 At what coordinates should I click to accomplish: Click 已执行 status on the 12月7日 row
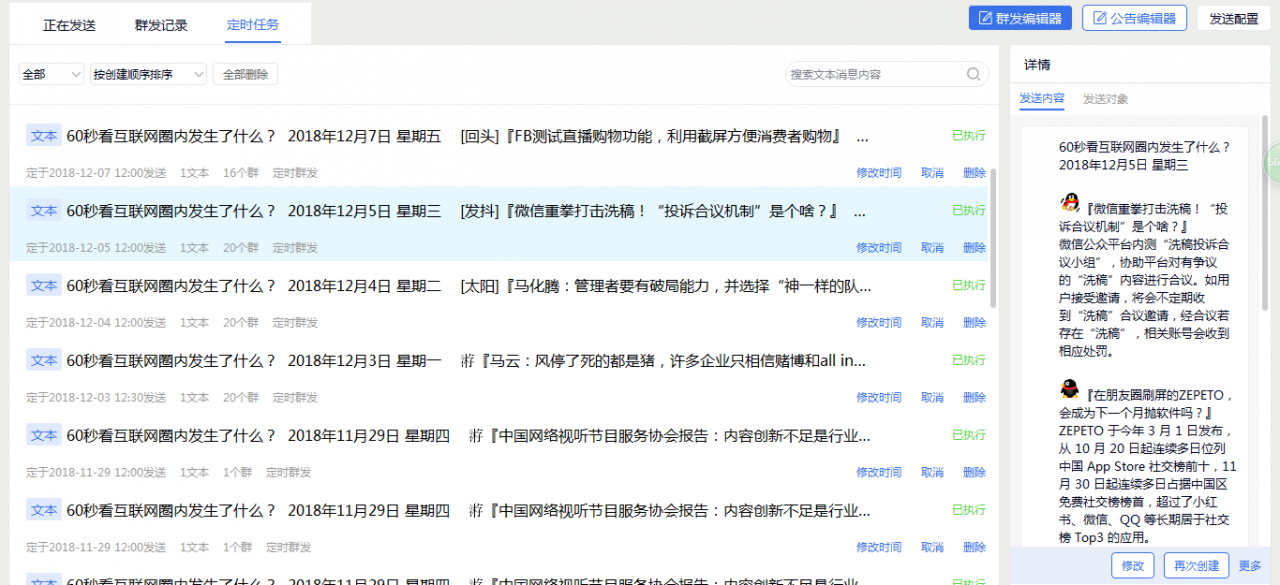pos(969,136)
